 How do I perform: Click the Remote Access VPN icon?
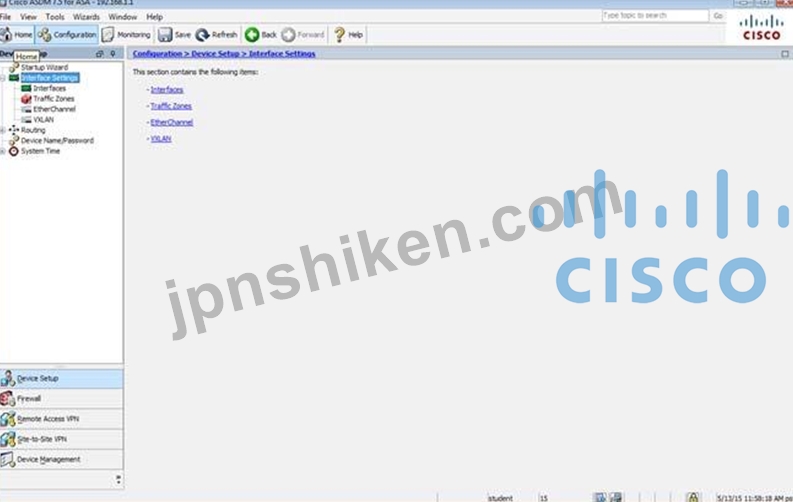pyautogui.click(x=8, y=419)
